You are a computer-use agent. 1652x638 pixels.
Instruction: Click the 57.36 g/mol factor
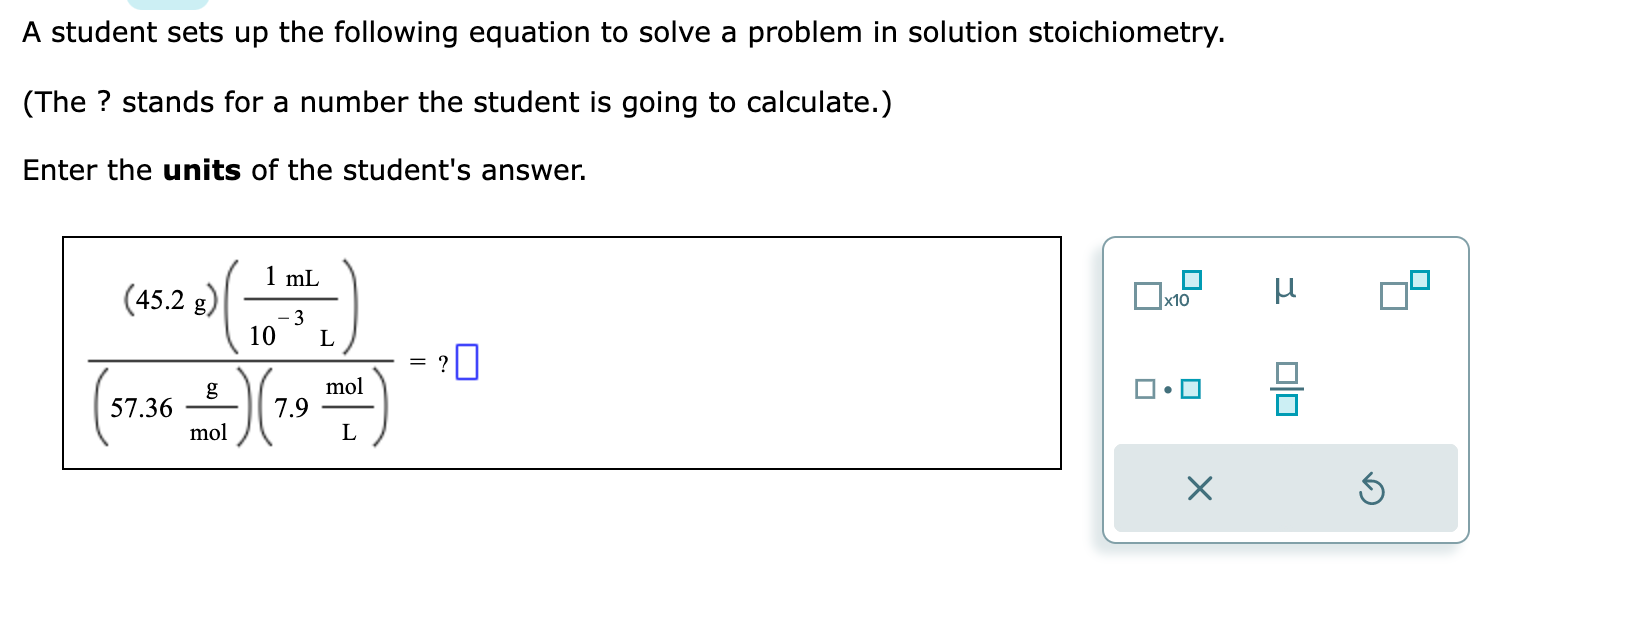coord(170,408)
